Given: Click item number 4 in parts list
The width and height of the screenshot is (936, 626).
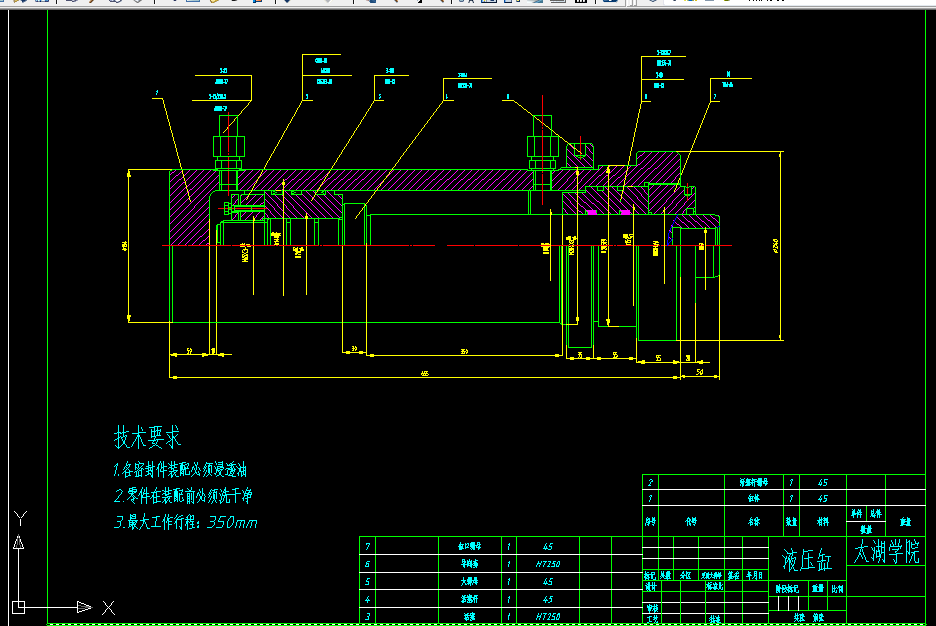Looking at the screenshot, I should pos(368,599).
